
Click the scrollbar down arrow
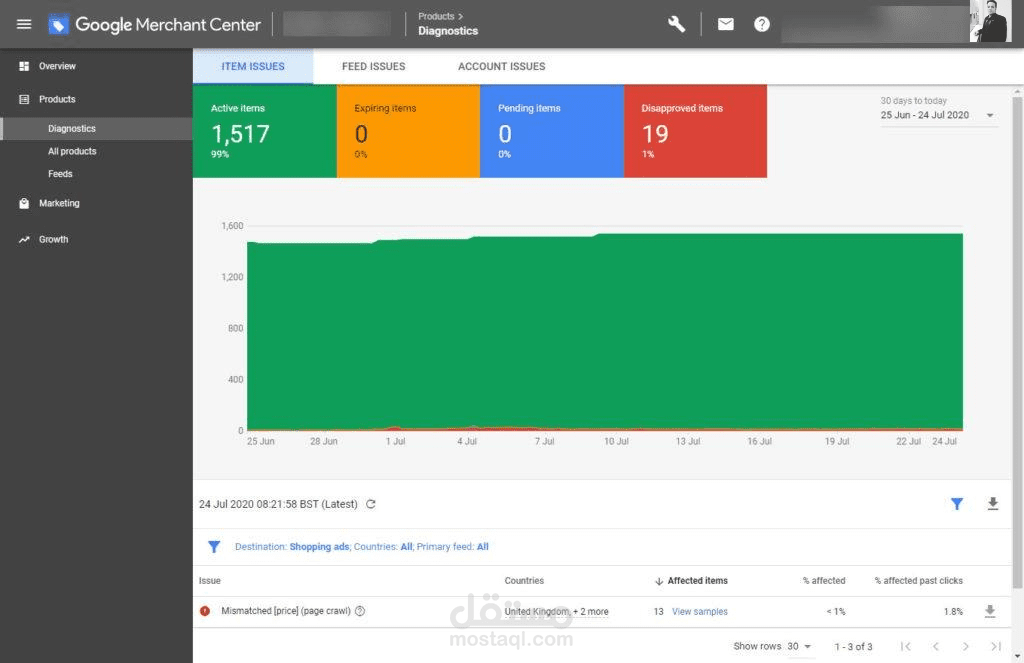1017,656
